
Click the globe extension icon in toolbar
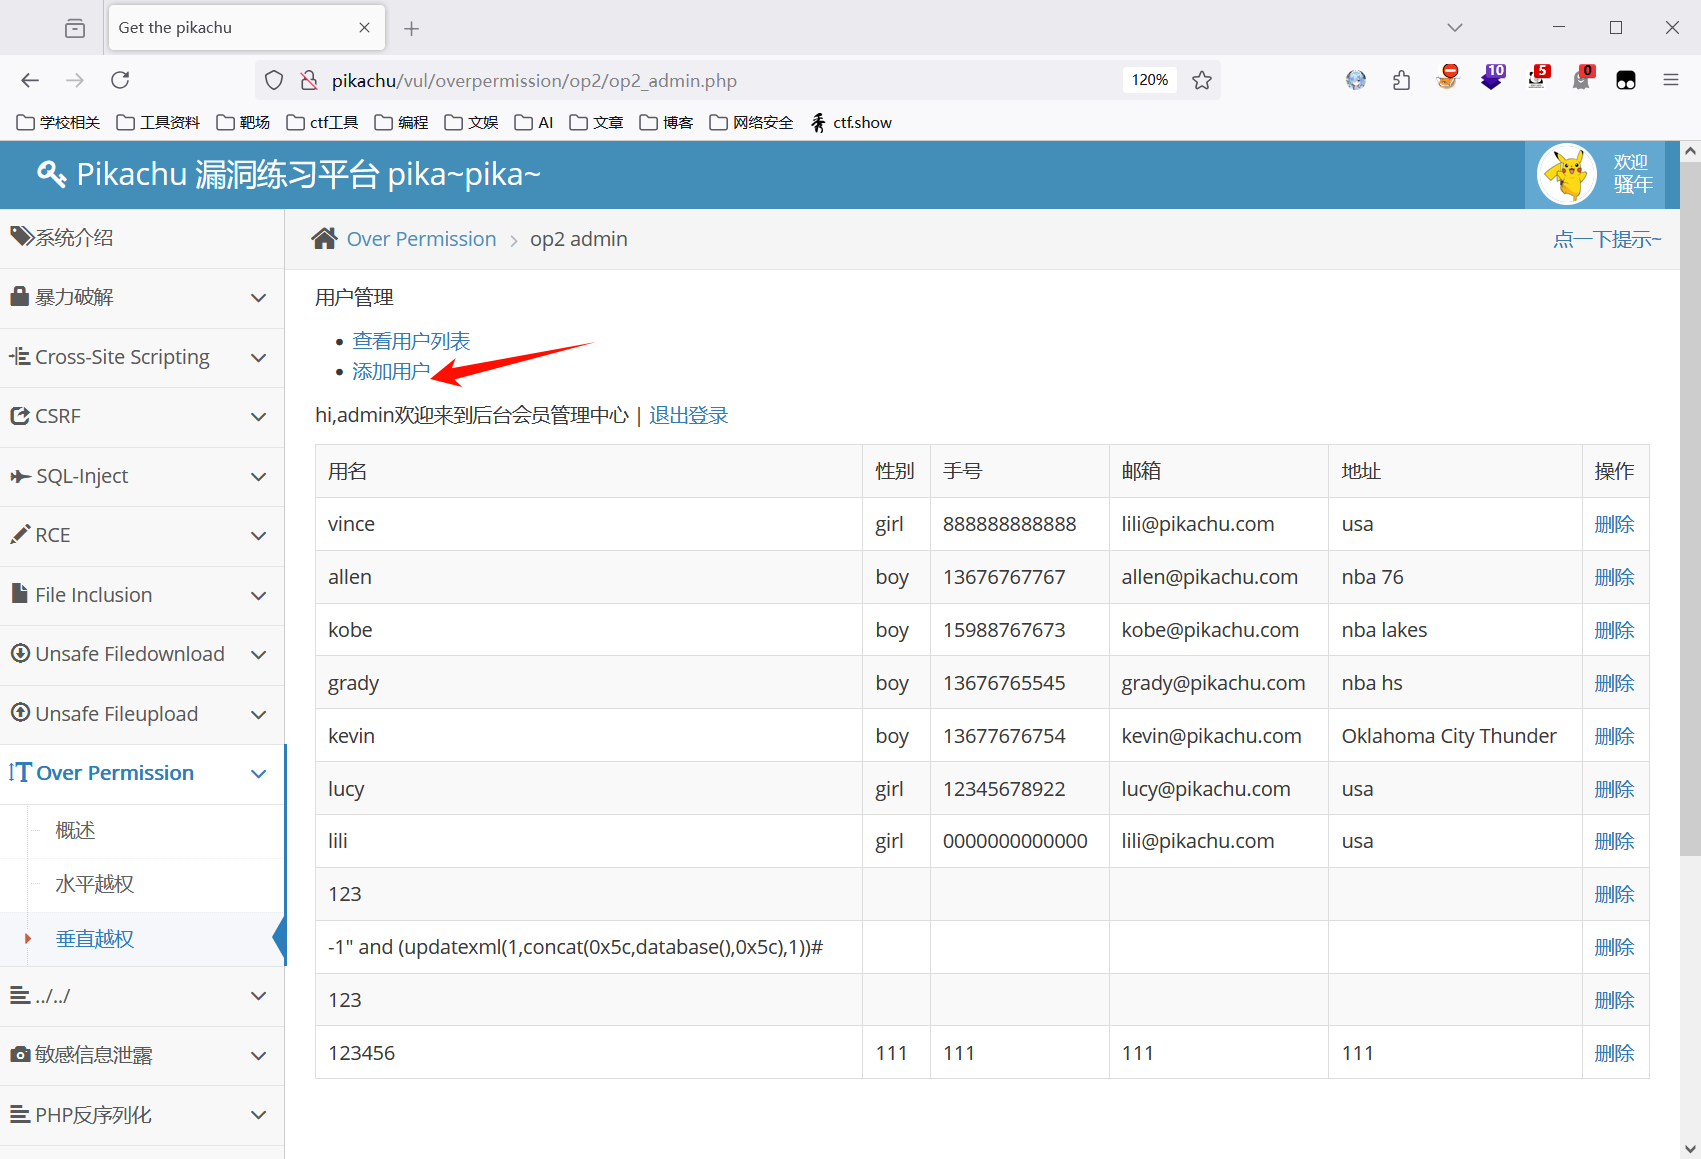(1355, 80)
